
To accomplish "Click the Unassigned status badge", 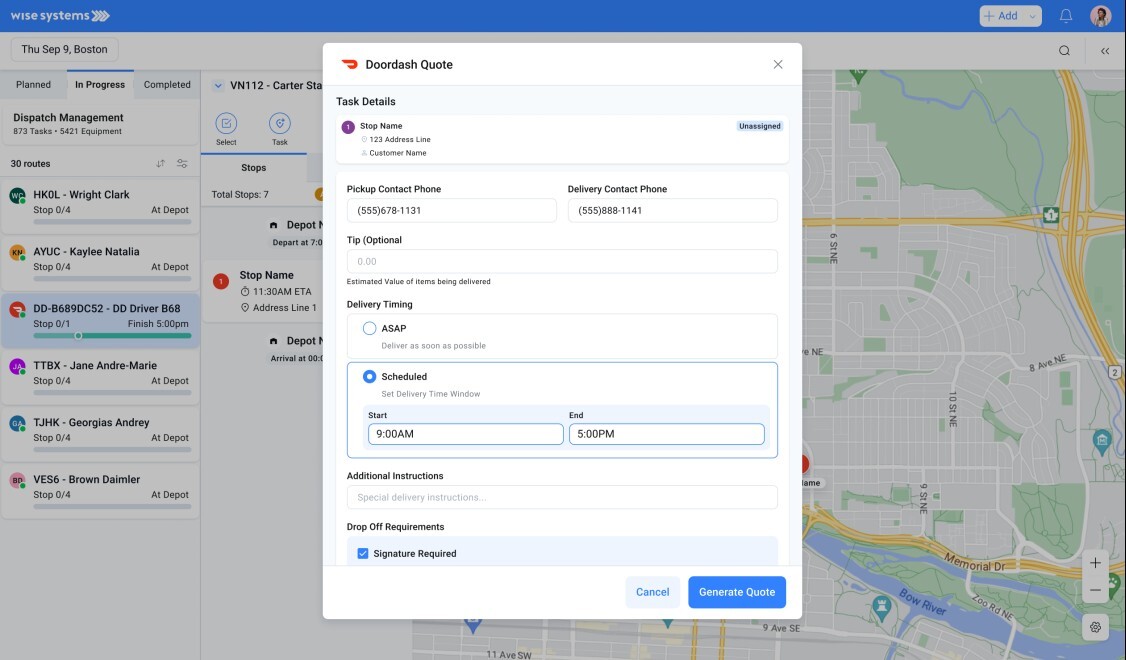I will pos(760,126).
